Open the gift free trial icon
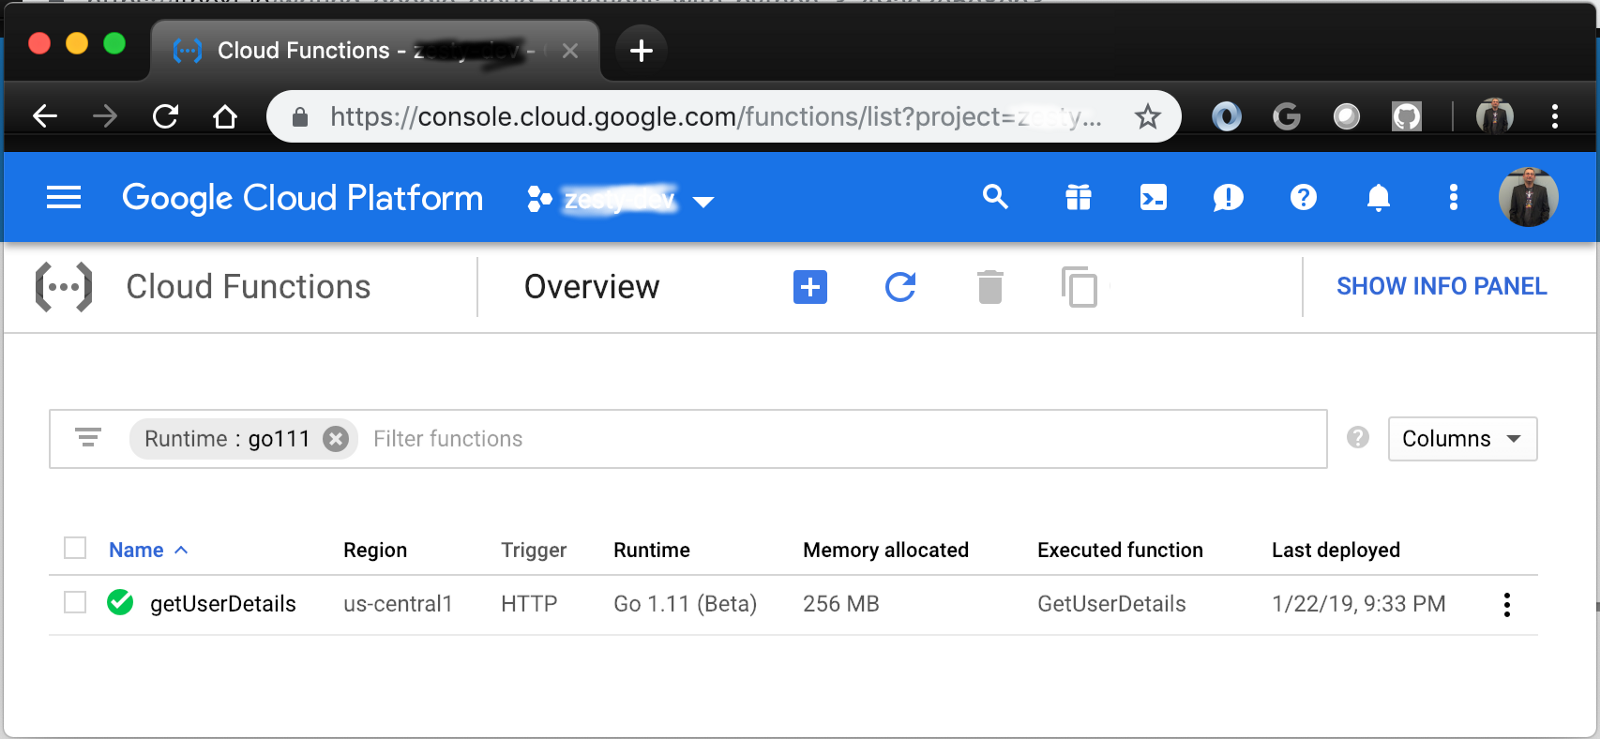The width and height of the screenshot is (1600, 739). [1078, 198]
